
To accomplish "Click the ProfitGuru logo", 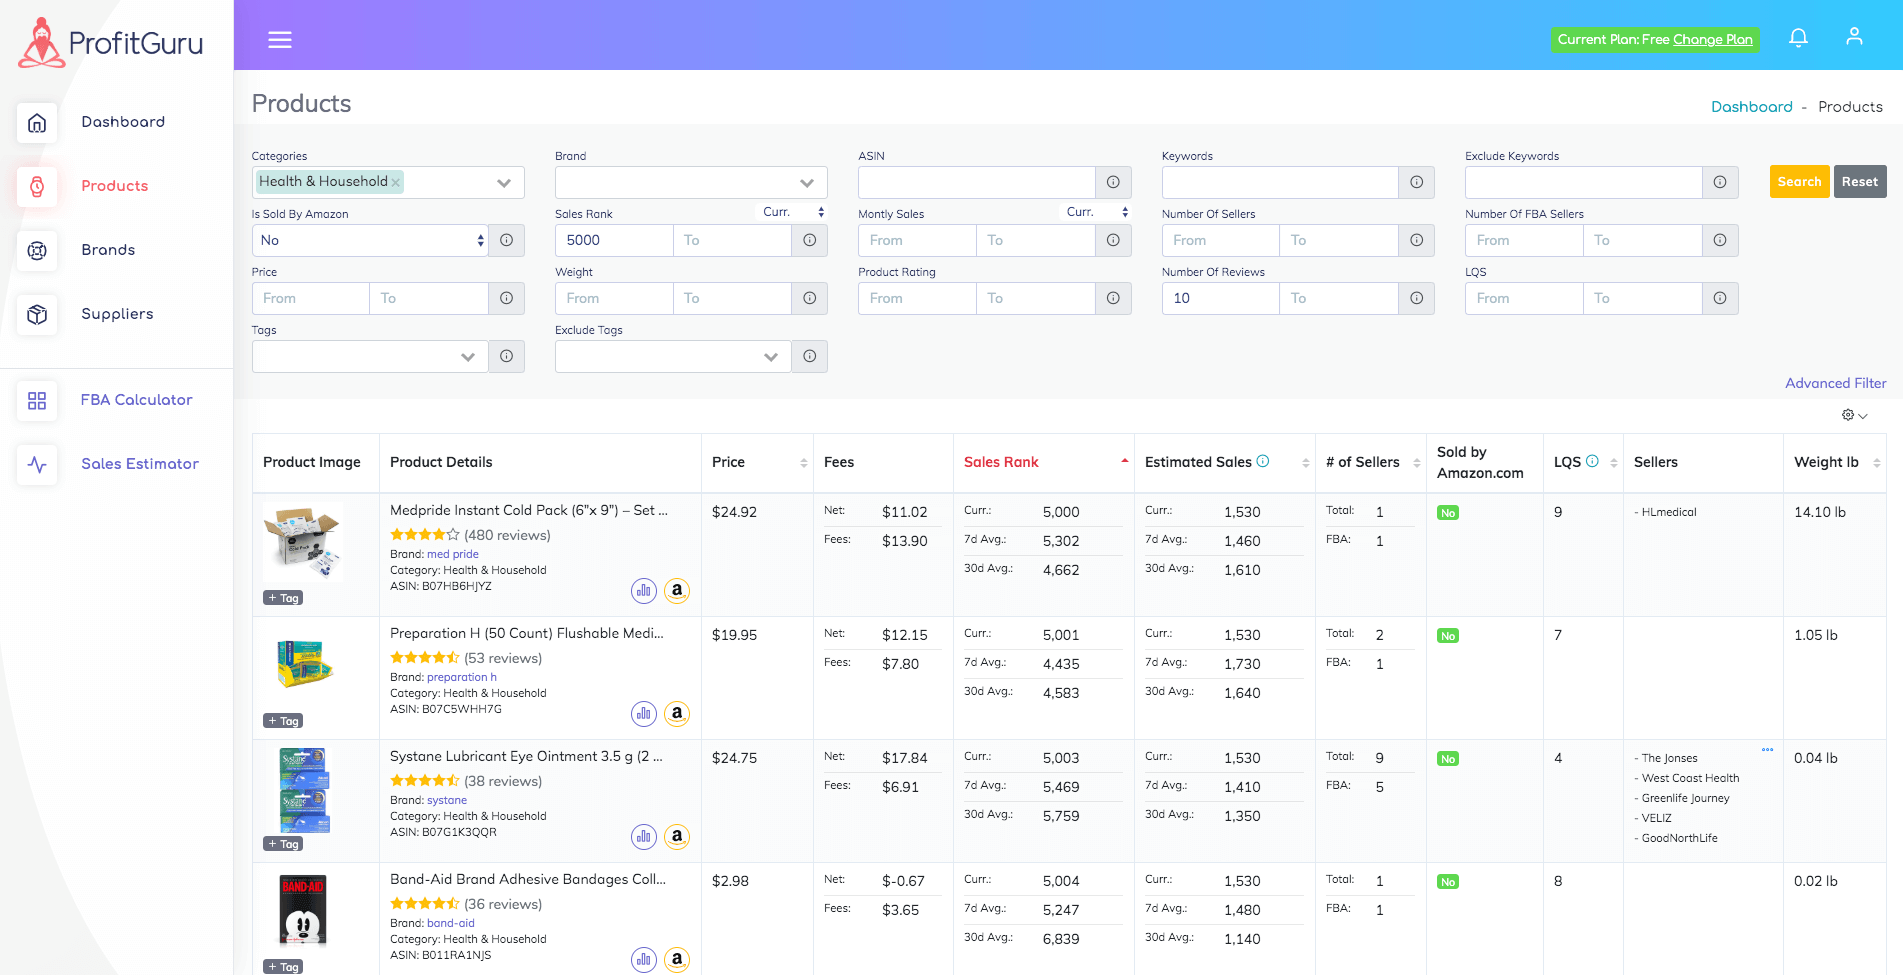I will click(111, 43).
